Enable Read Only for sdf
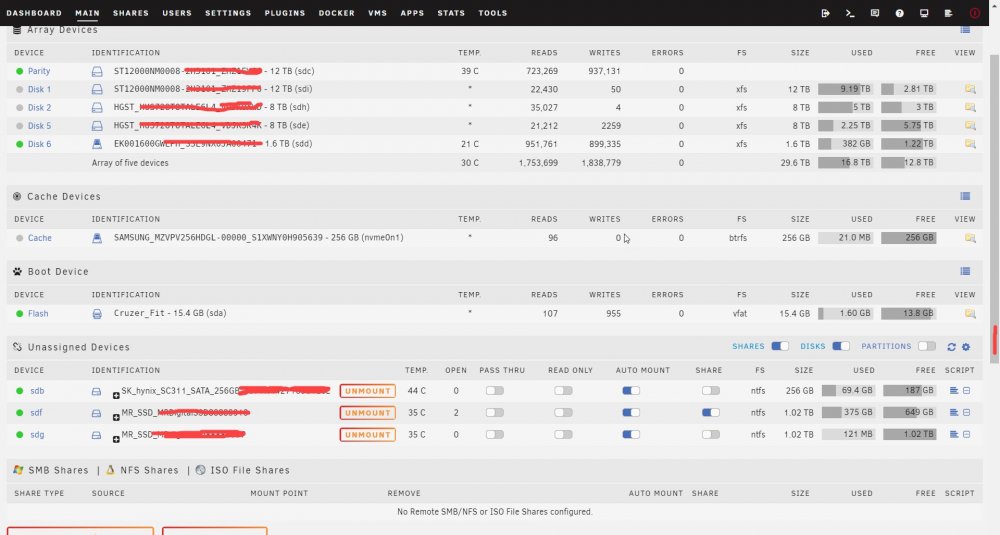The height and width of the screenshot is (535, 1000). (563, 413)
